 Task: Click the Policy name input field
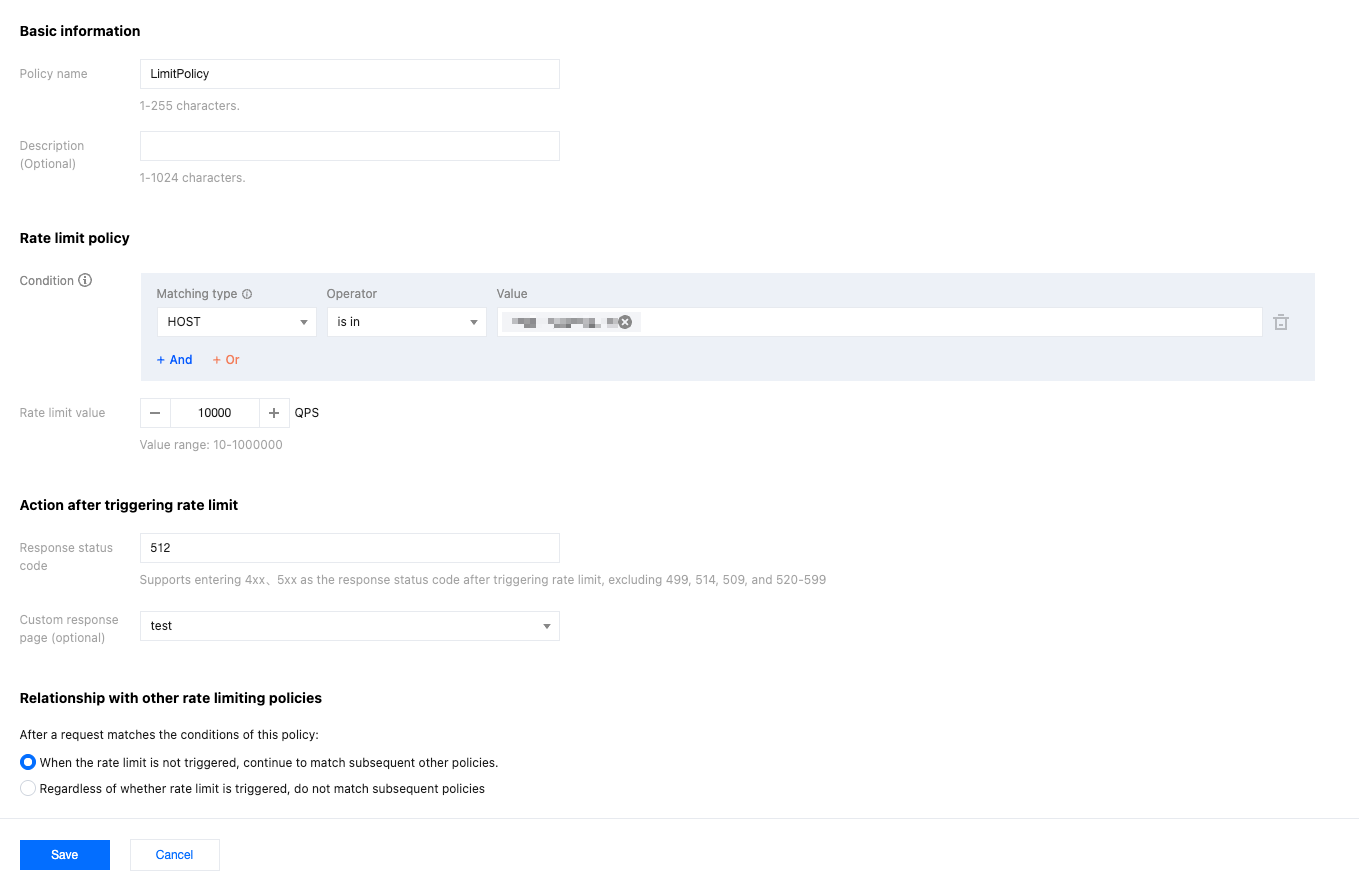pos(349,74)
